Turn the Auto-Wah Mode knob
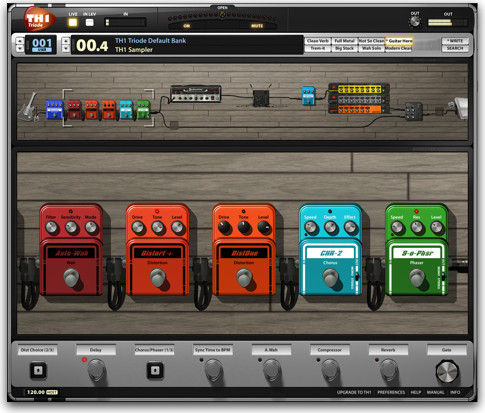The image size is (485, 413). click(x=91, y=227)
